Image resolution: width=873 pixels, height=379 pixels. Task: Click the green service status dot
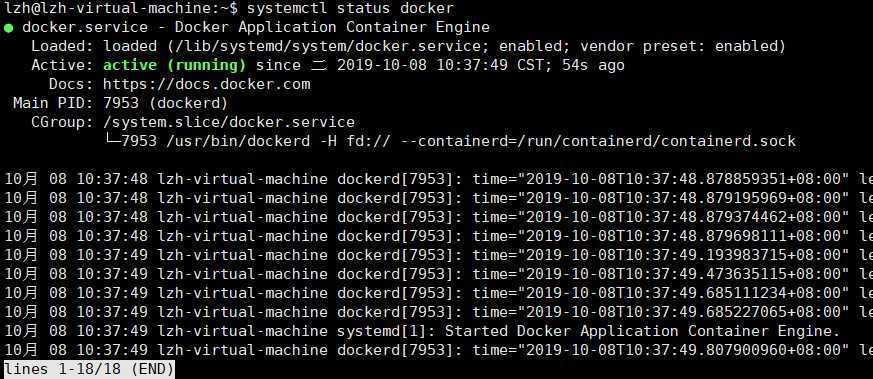[8, 28]
